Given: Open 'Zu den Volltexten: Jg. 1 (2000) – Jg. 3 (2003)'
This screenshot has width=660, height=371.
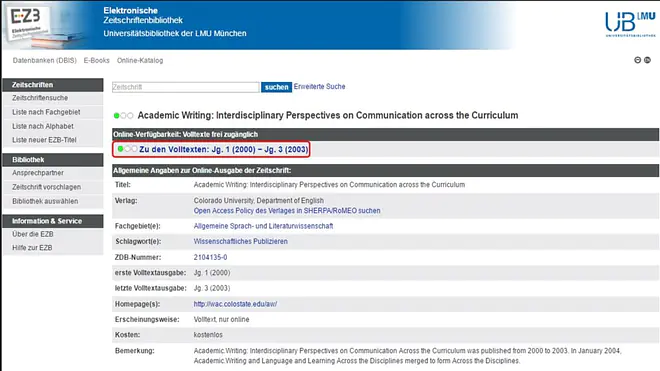Looking at the screenshot, I should click(x=224, y=149).
